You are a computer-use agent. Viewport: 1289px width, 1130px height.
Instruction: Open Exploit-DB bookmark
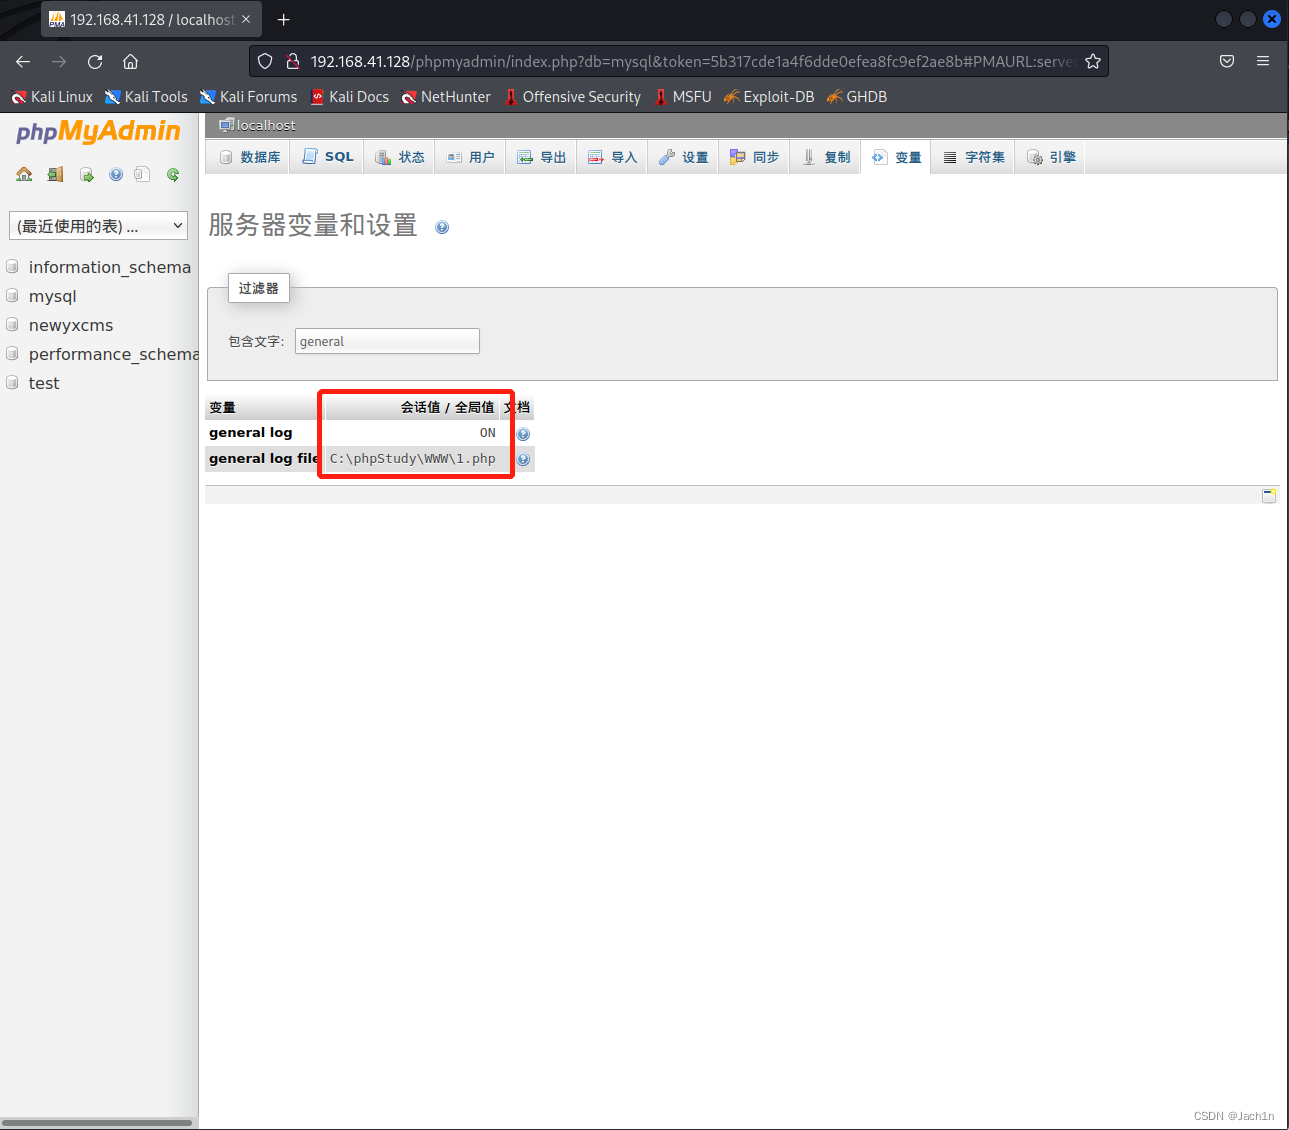point(768,97)
